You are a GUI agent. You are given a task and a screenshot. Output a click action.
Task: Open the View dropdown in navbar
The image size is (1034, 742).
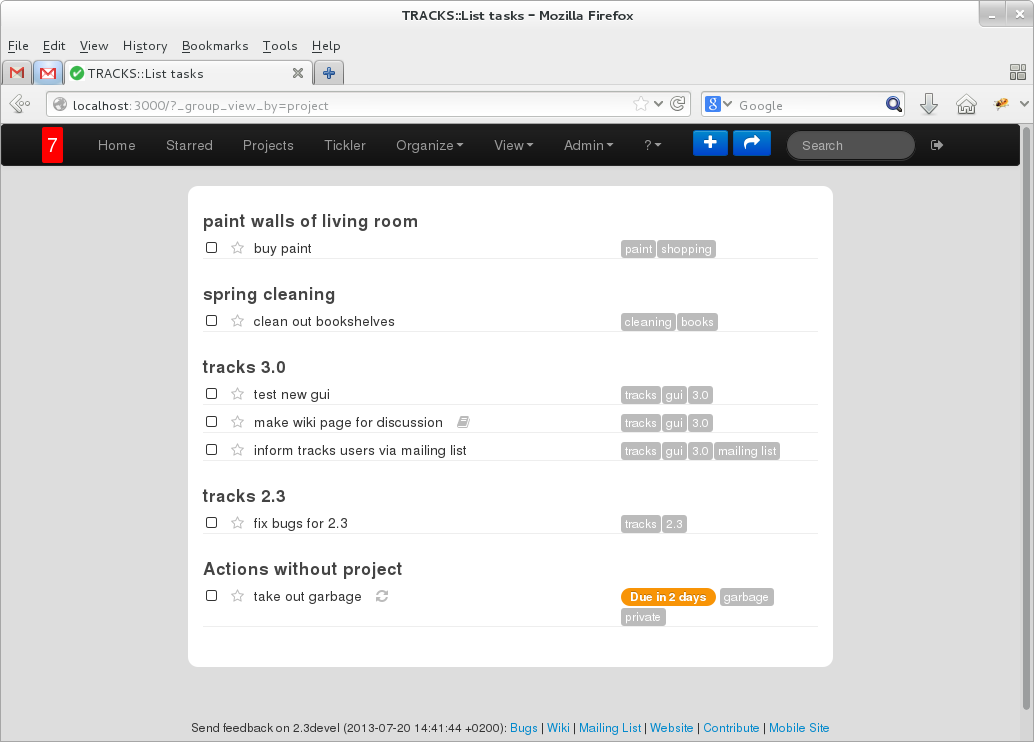pos(513,146)
